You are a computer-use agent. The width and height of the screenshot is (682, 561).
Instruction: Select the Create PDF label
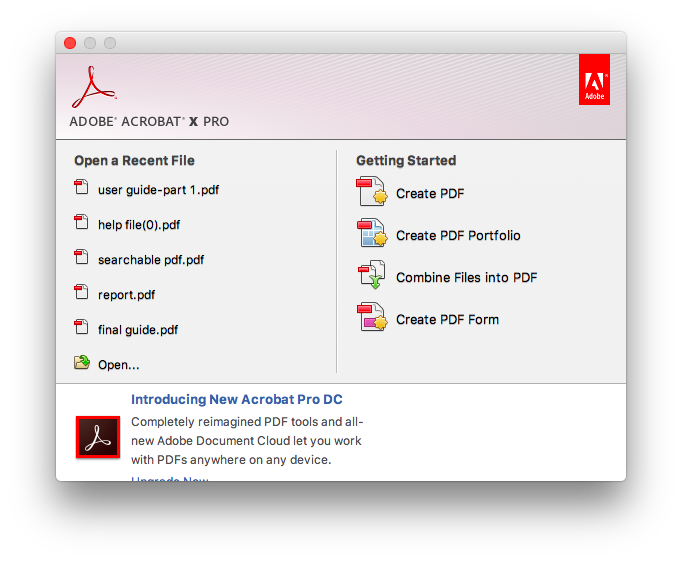(x=430, y=194)
